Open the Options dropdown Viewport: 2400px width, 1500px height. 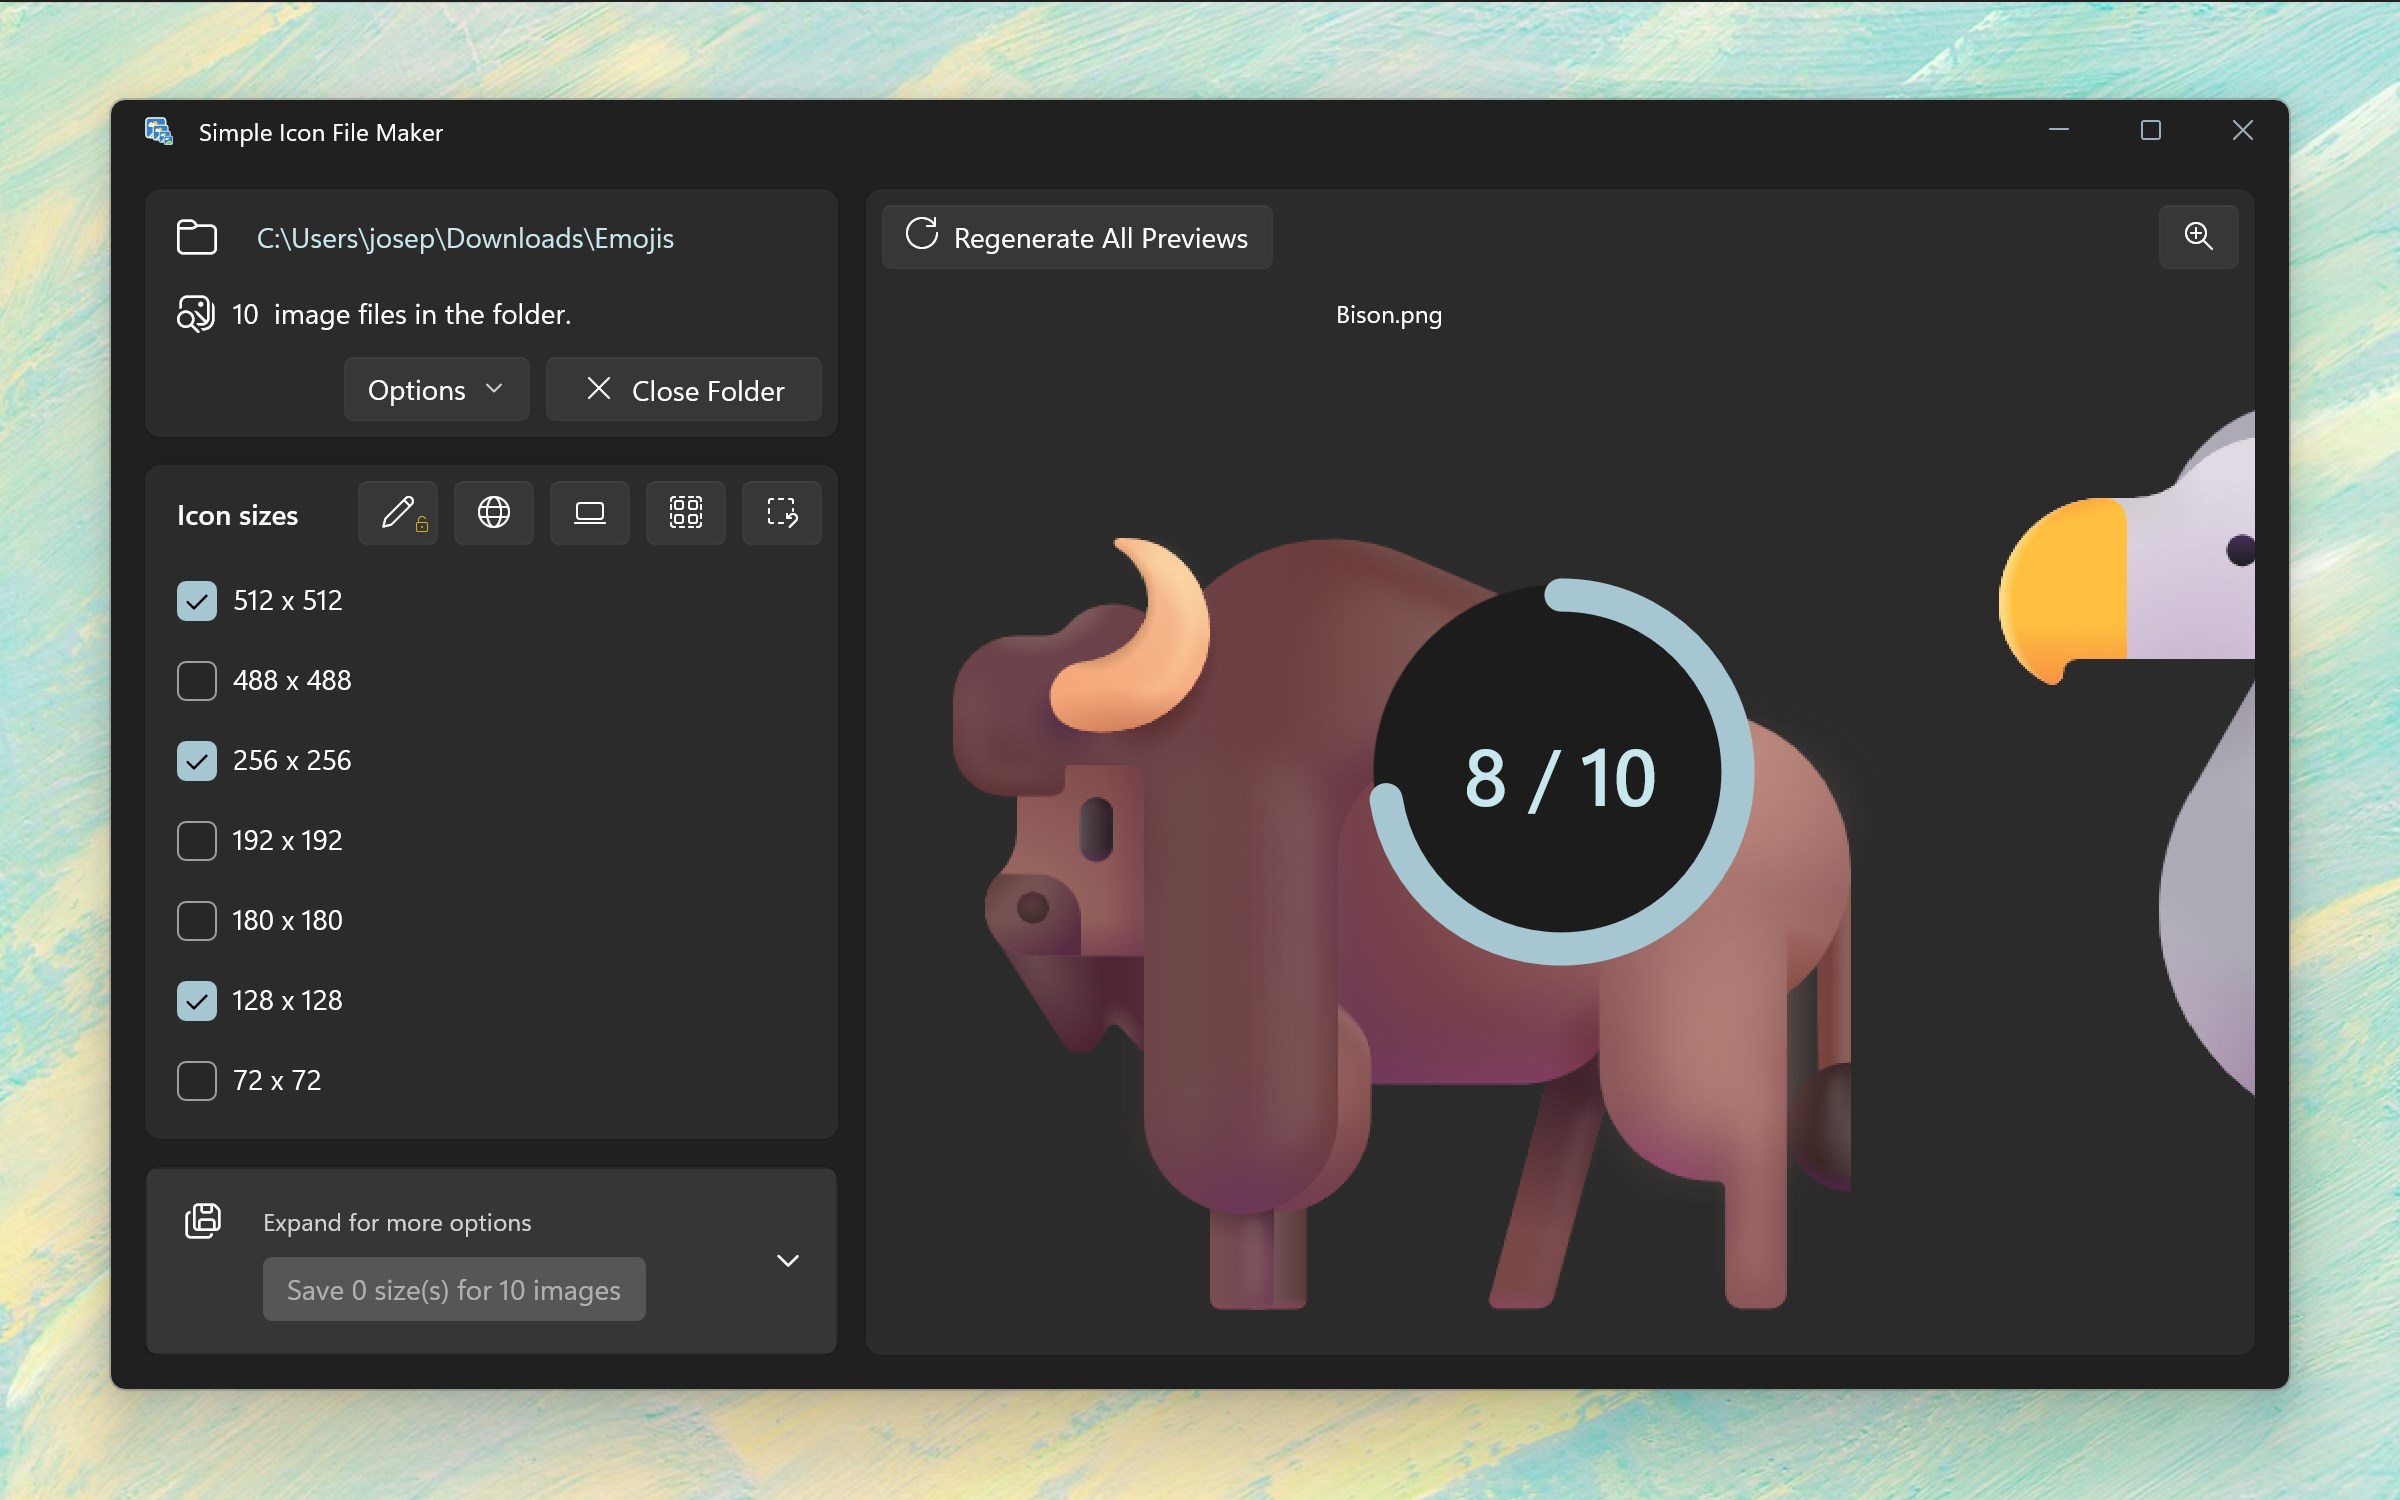436,390
